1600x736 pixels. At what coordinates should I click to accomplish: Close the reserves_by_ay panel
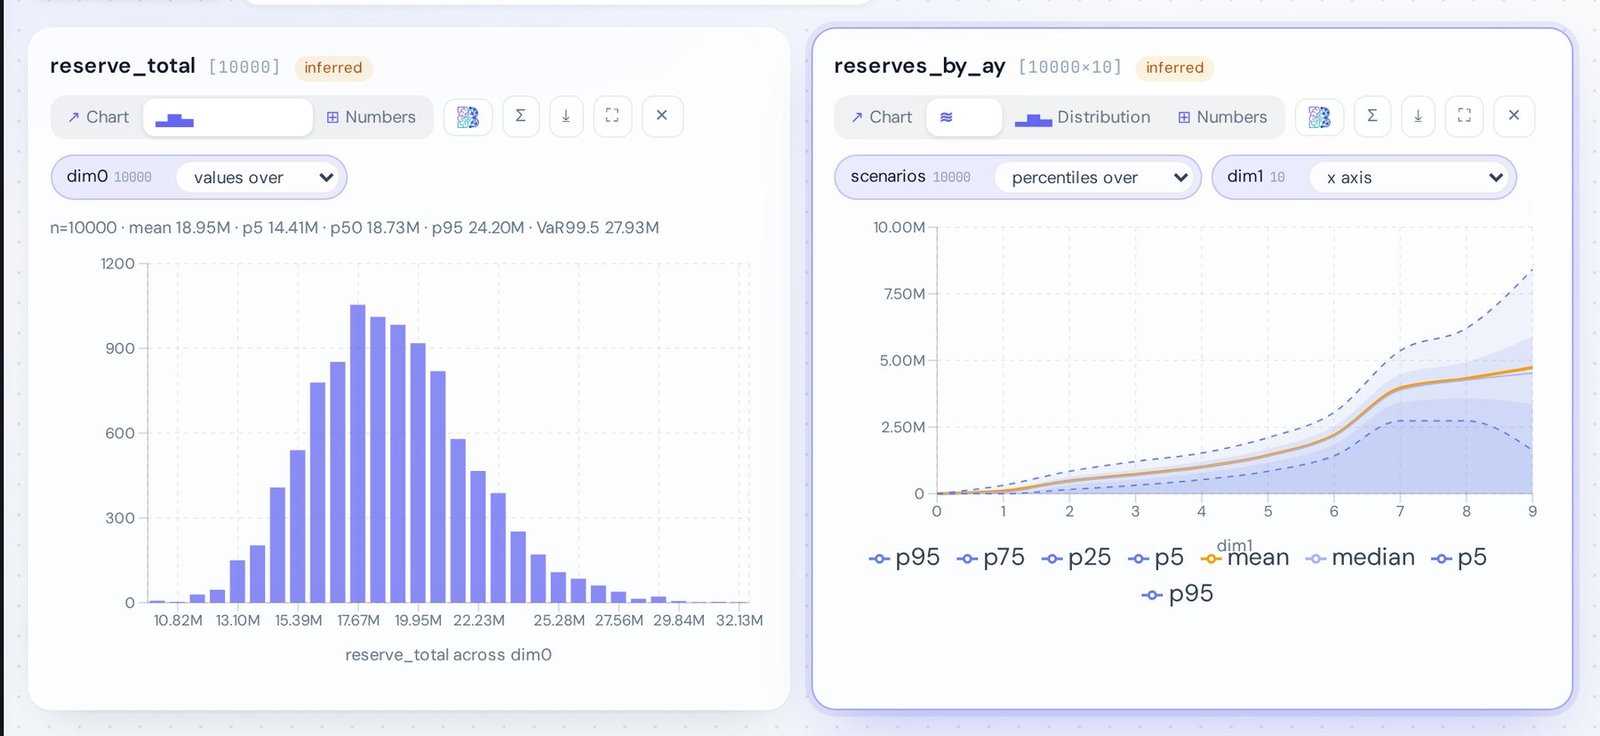click(1514, 116)
